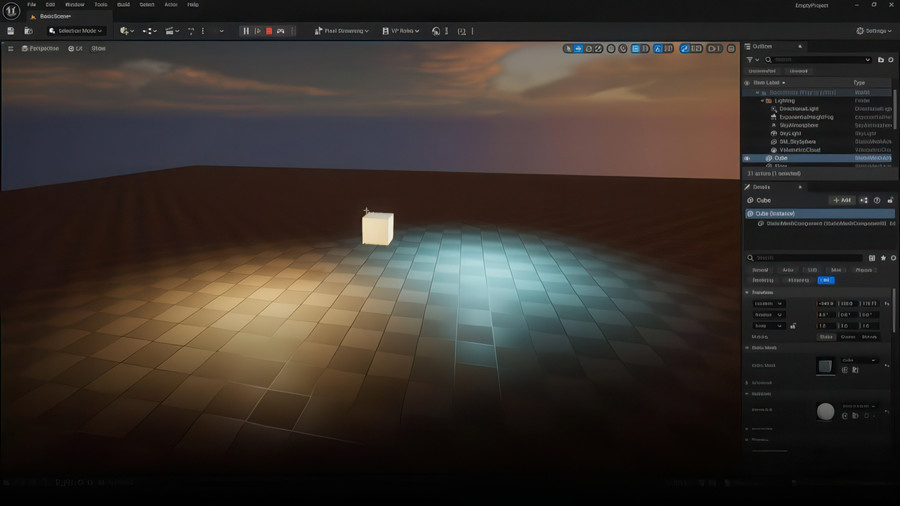Open the Window menu
The height and width of the screenshot is (506, 900).
click(75, 5)
